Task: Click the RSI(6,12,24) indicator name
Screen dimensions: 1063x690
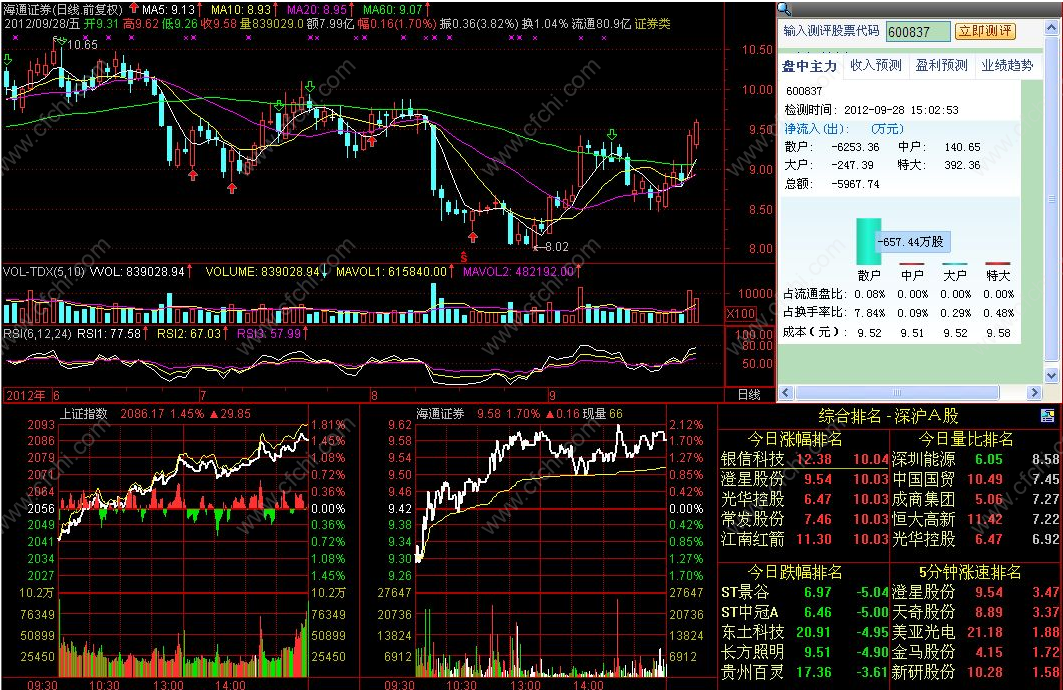Action: (x=38, y=333)
